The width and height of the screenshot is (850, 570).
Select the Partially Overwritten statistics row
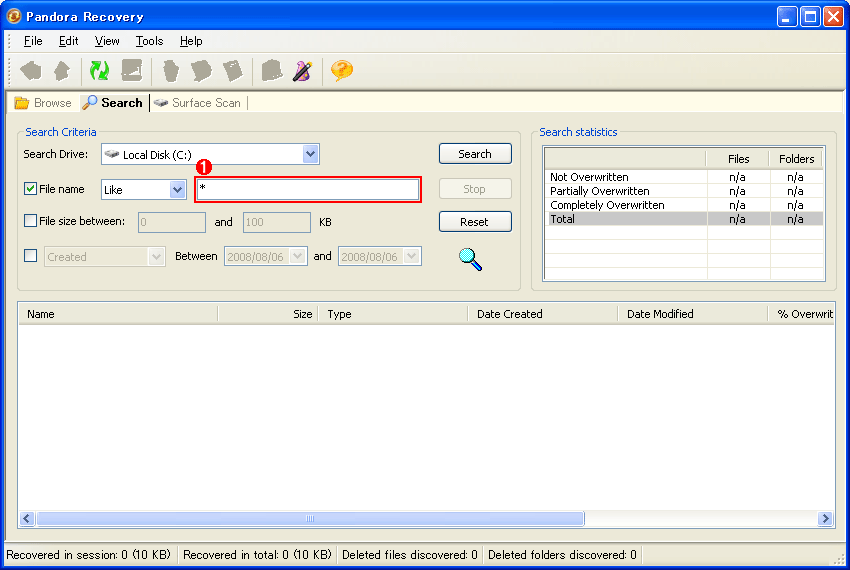point(685,191)
